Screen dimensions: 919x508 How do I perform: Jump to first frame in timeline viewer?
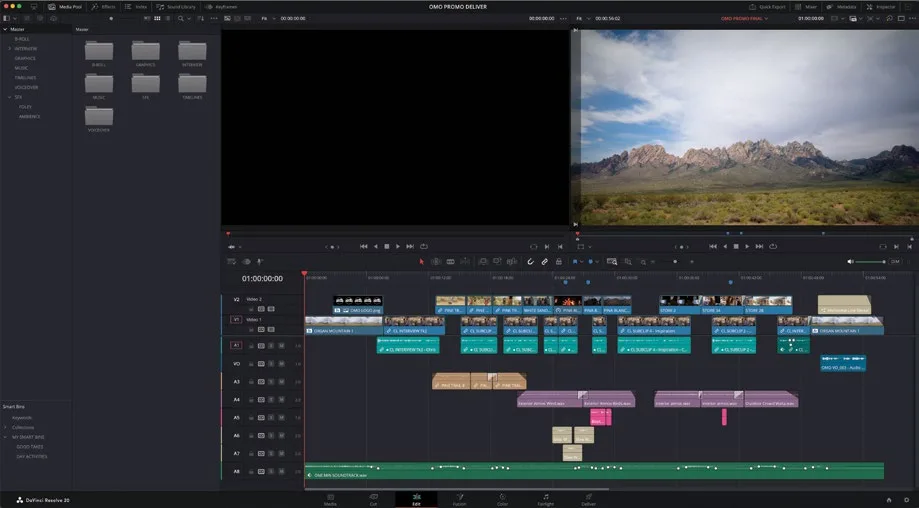(713, 247)
